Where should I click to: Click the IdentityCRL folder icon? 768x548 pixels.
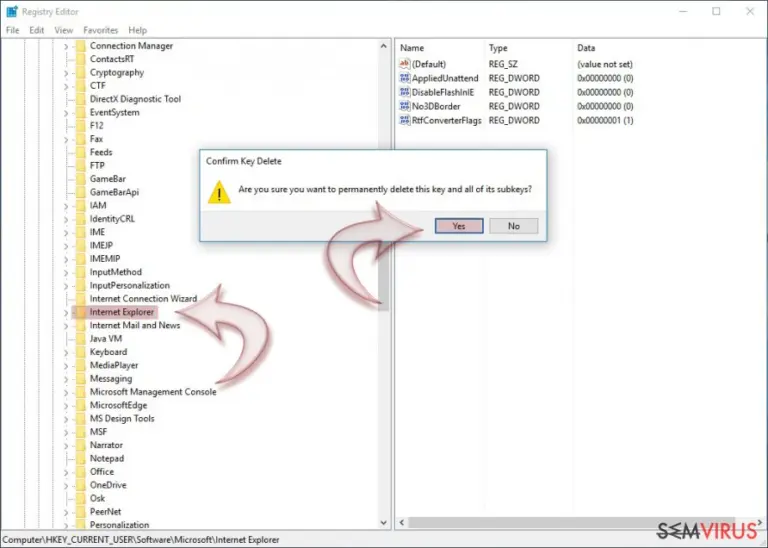tap(81, 219)
